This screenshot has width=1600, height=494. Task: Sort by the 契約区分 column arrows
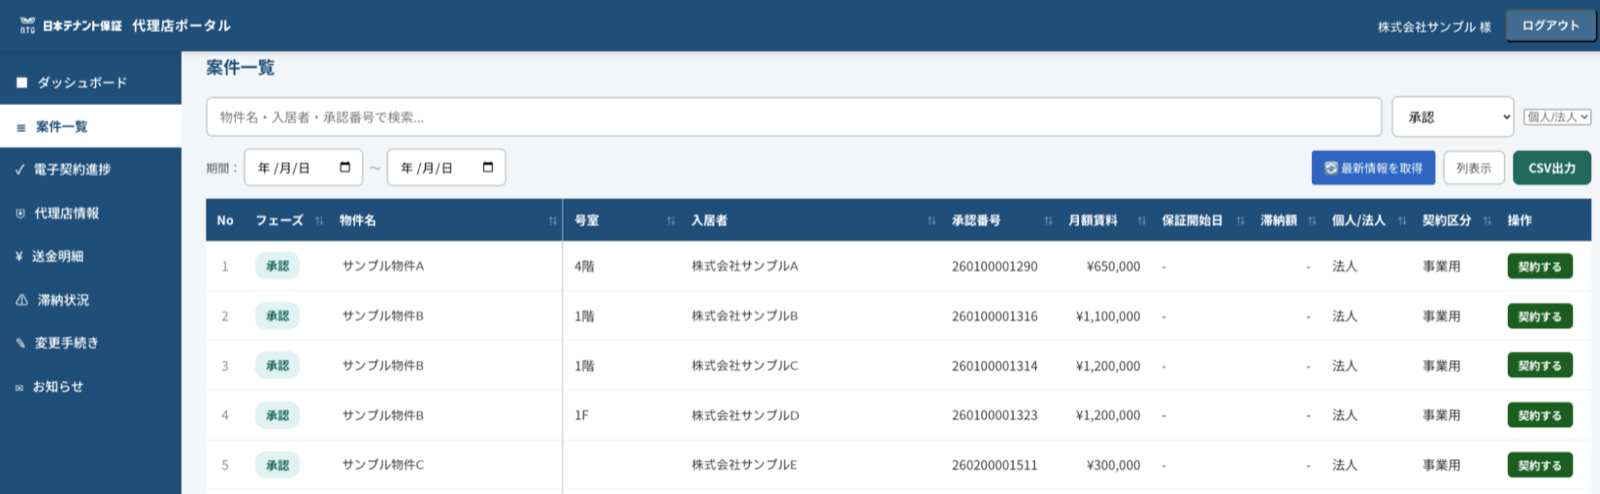pos(1487,221)
